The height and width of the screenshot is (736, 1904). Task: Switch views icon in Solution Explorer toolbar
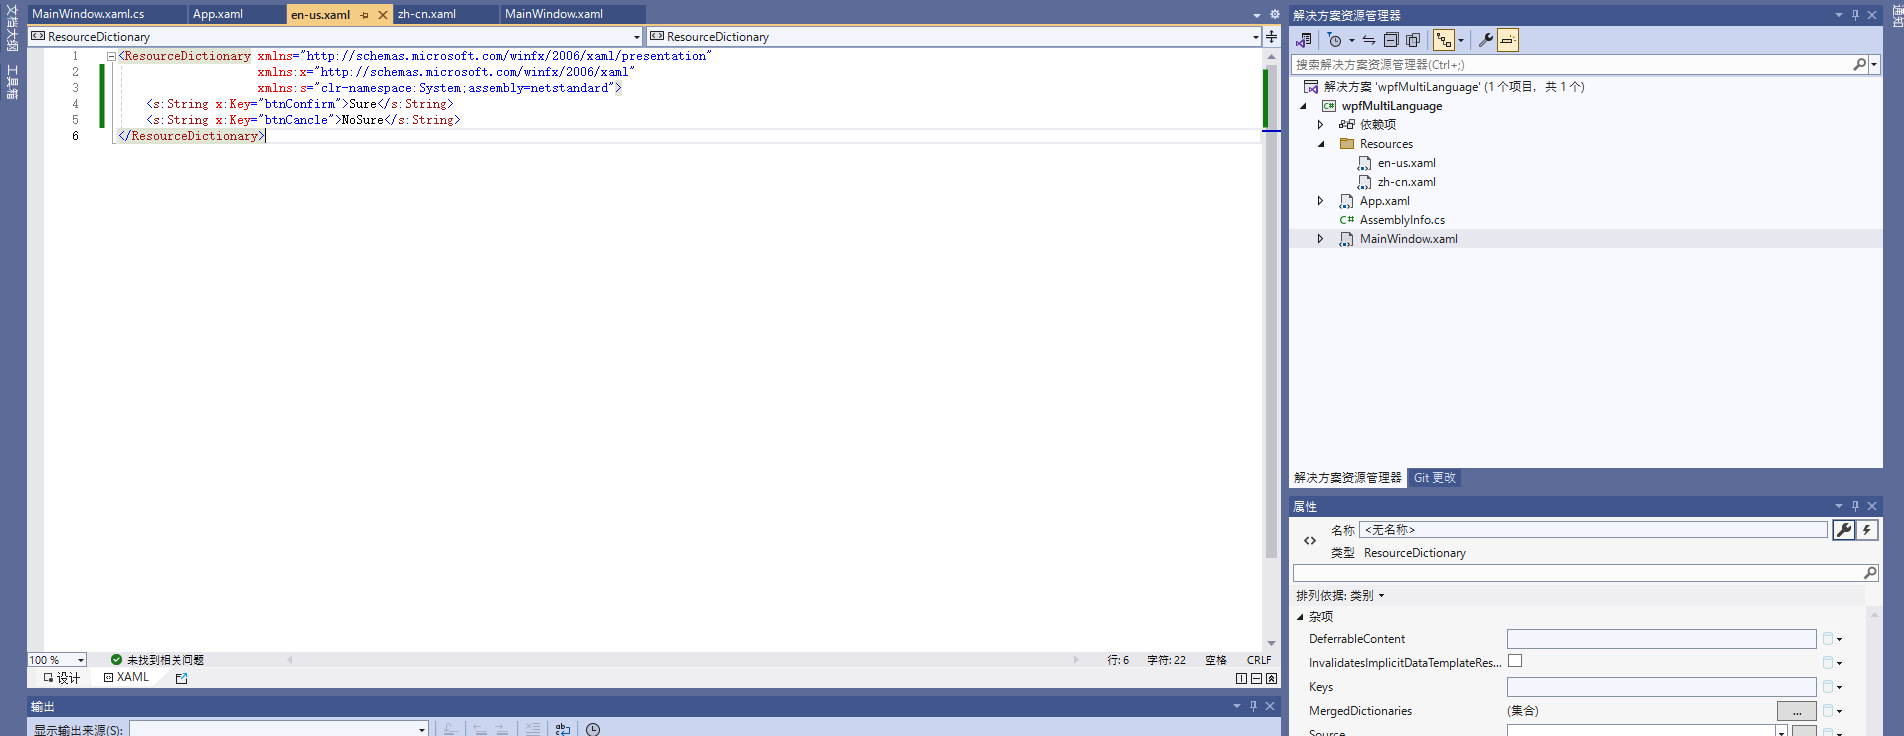coord(1304,40)
